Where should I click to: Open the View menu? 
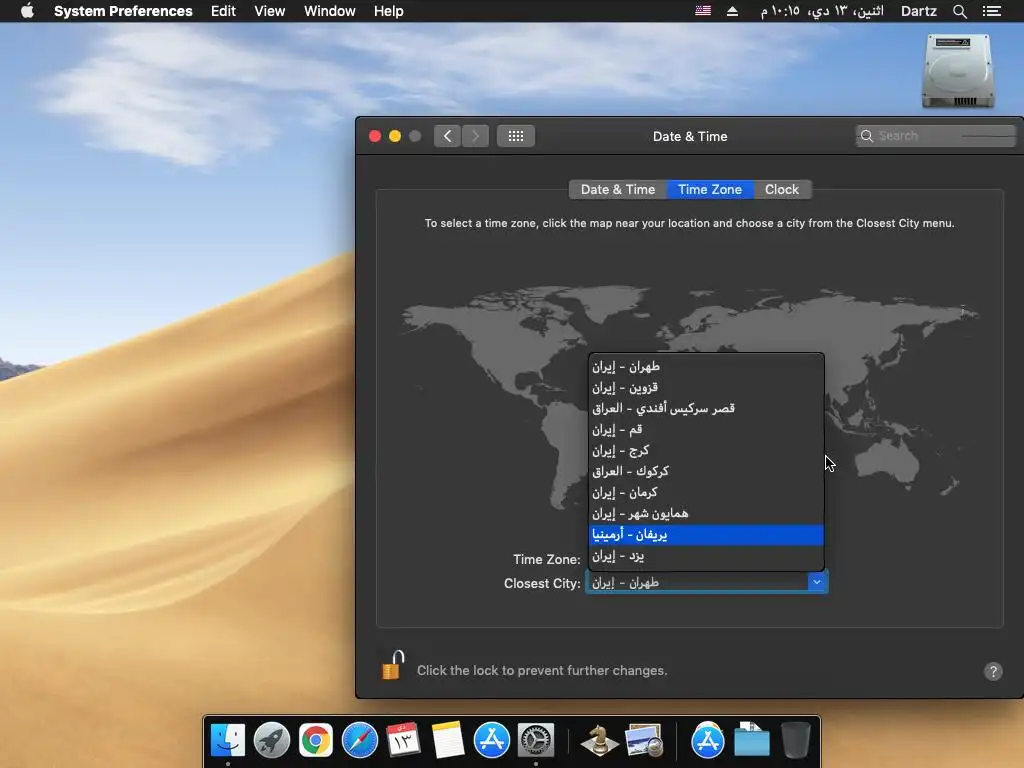pos(270,11)
